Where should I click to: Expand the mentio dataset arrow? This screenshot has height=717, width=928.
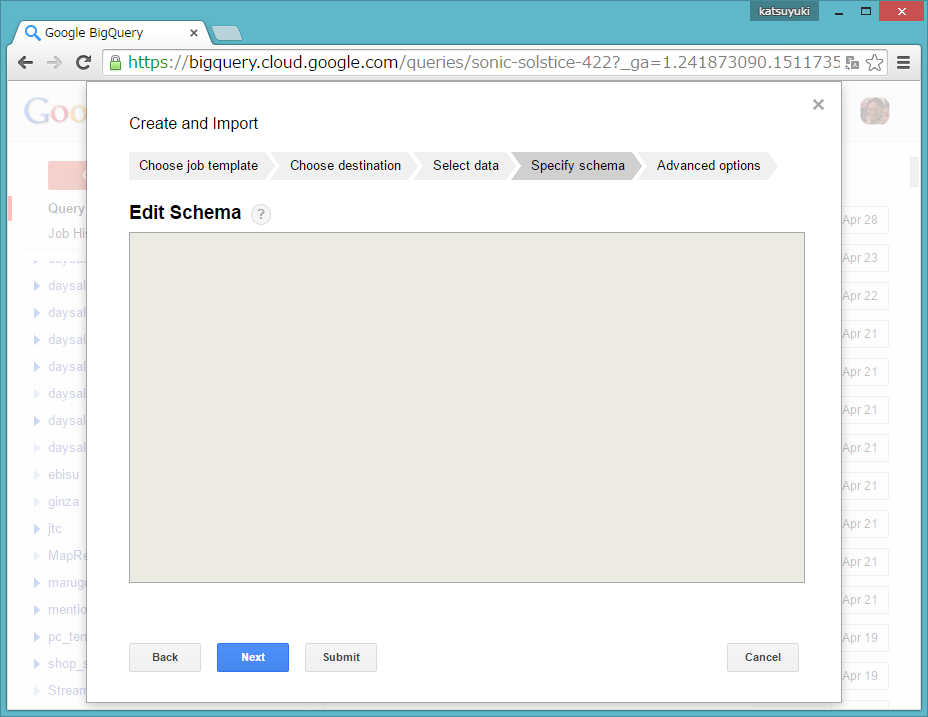pos(37,610)
